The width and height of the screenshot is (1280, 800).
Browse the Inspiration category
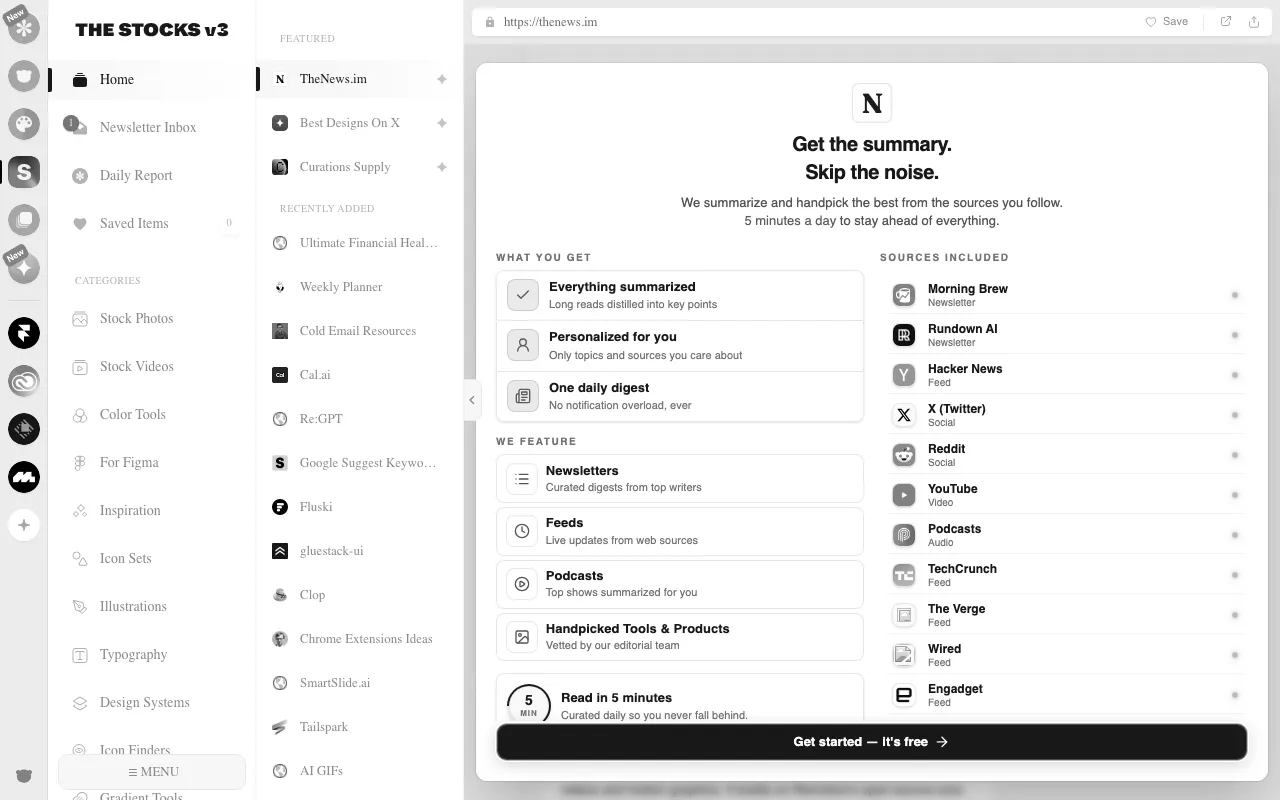click(152, 510)
